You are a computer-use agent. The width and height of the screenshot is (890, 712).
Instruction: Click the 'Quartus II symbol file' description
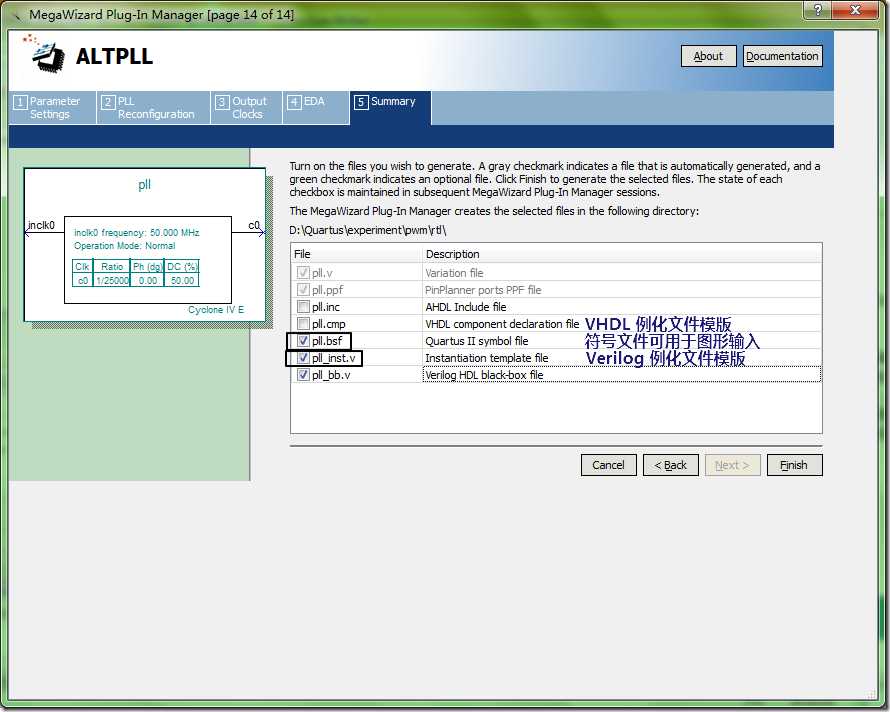pos(477,341)
